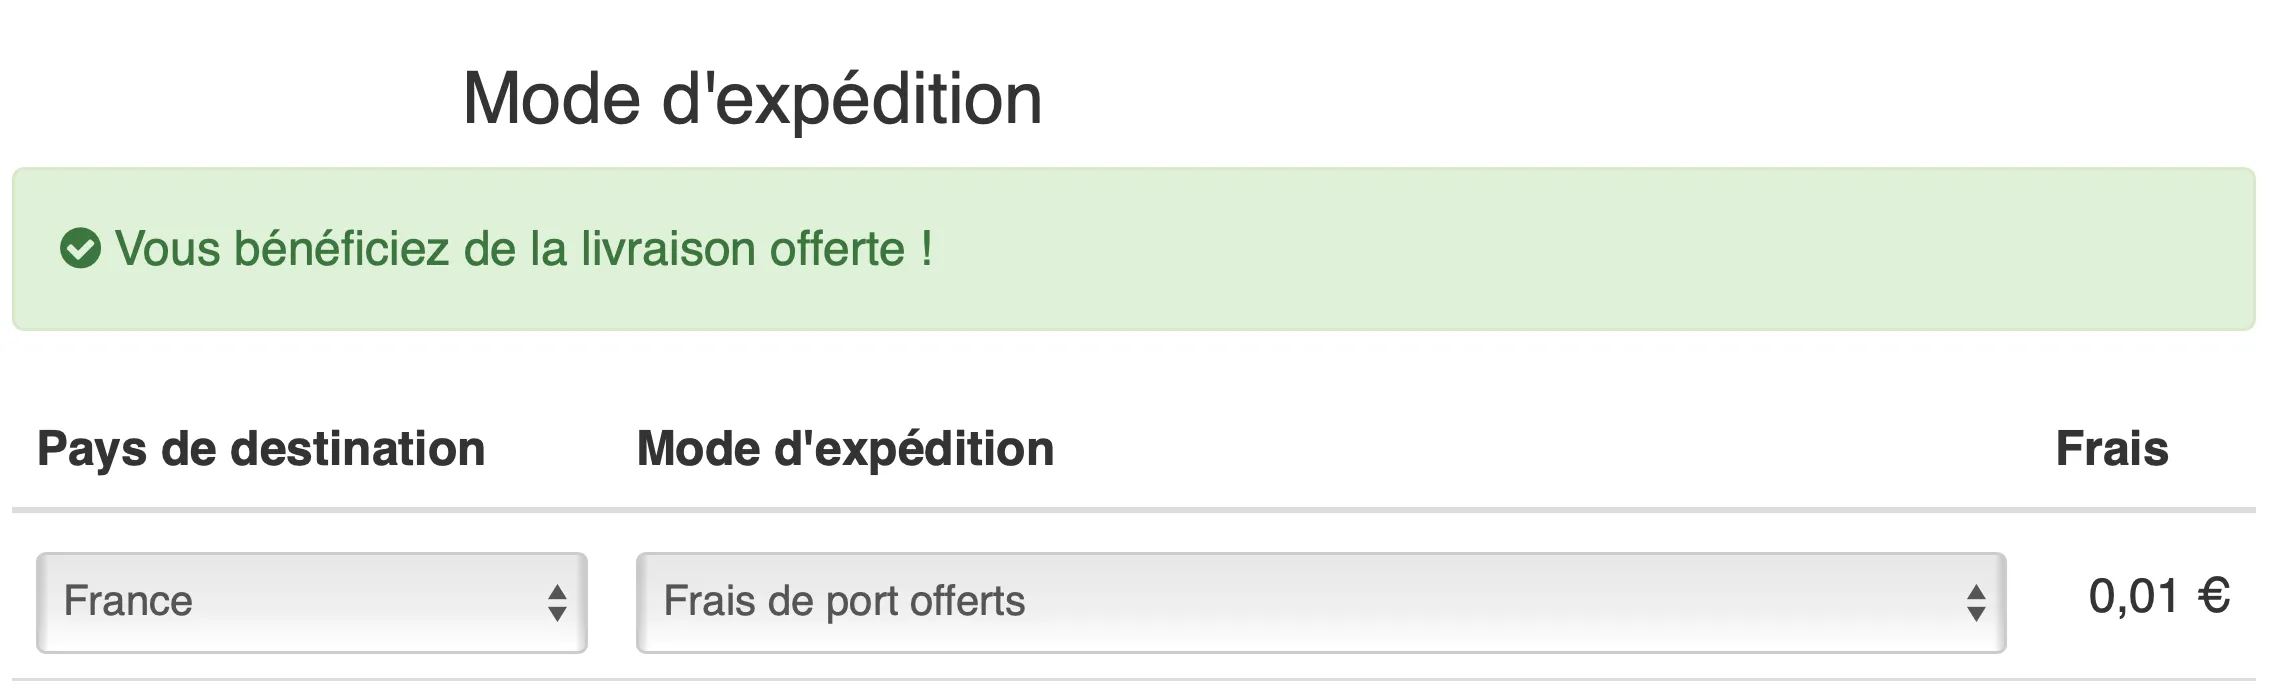Click the "Pays de destination" column header

tap(261, 449)
